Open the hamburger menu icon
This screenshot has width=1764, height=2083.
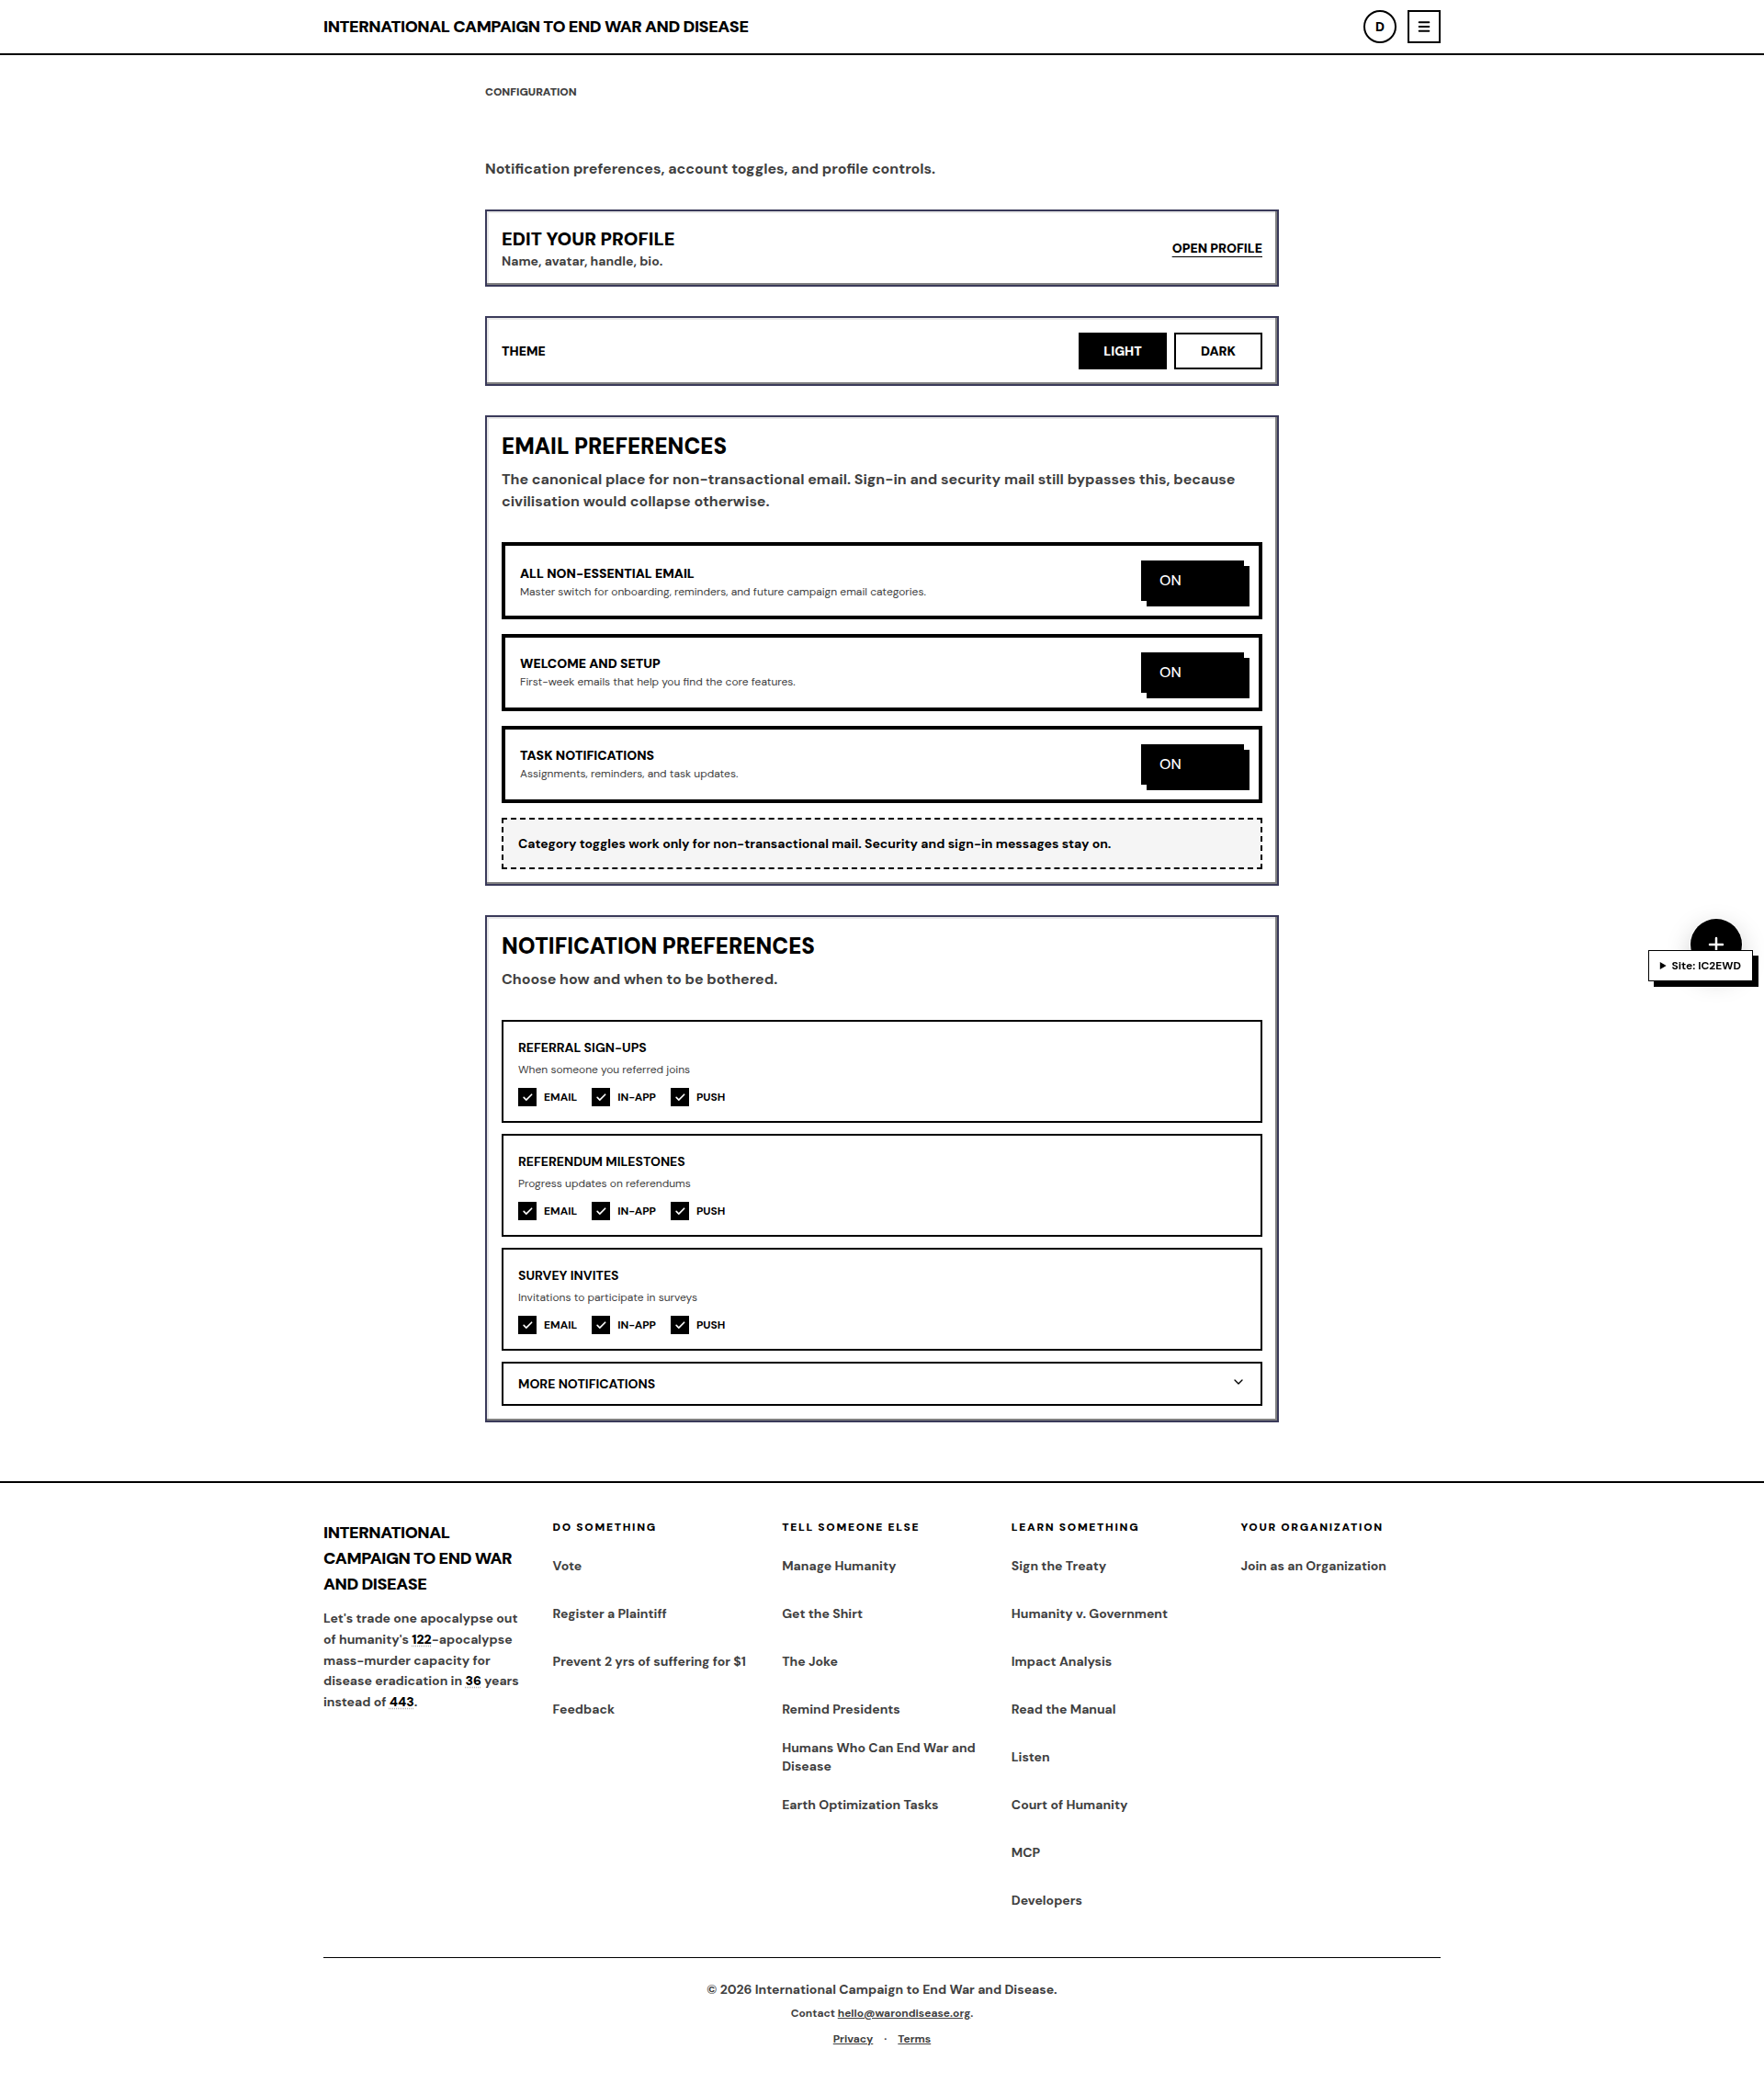[1423, 26]
